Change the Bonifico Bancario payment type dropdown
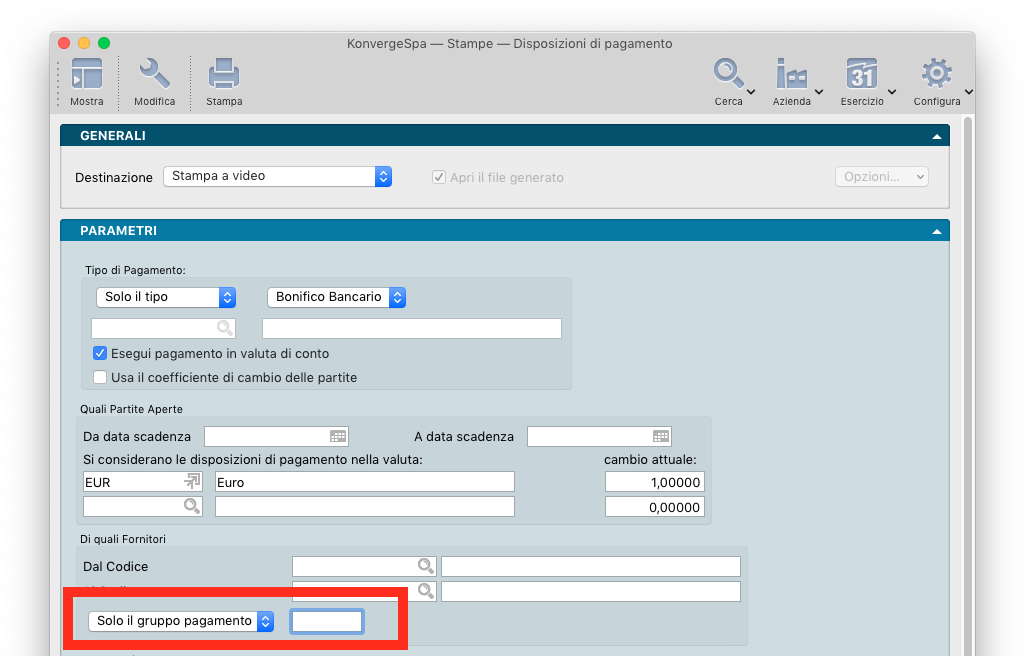Viewport: 1023px width, 656px height. click(336, 297)
